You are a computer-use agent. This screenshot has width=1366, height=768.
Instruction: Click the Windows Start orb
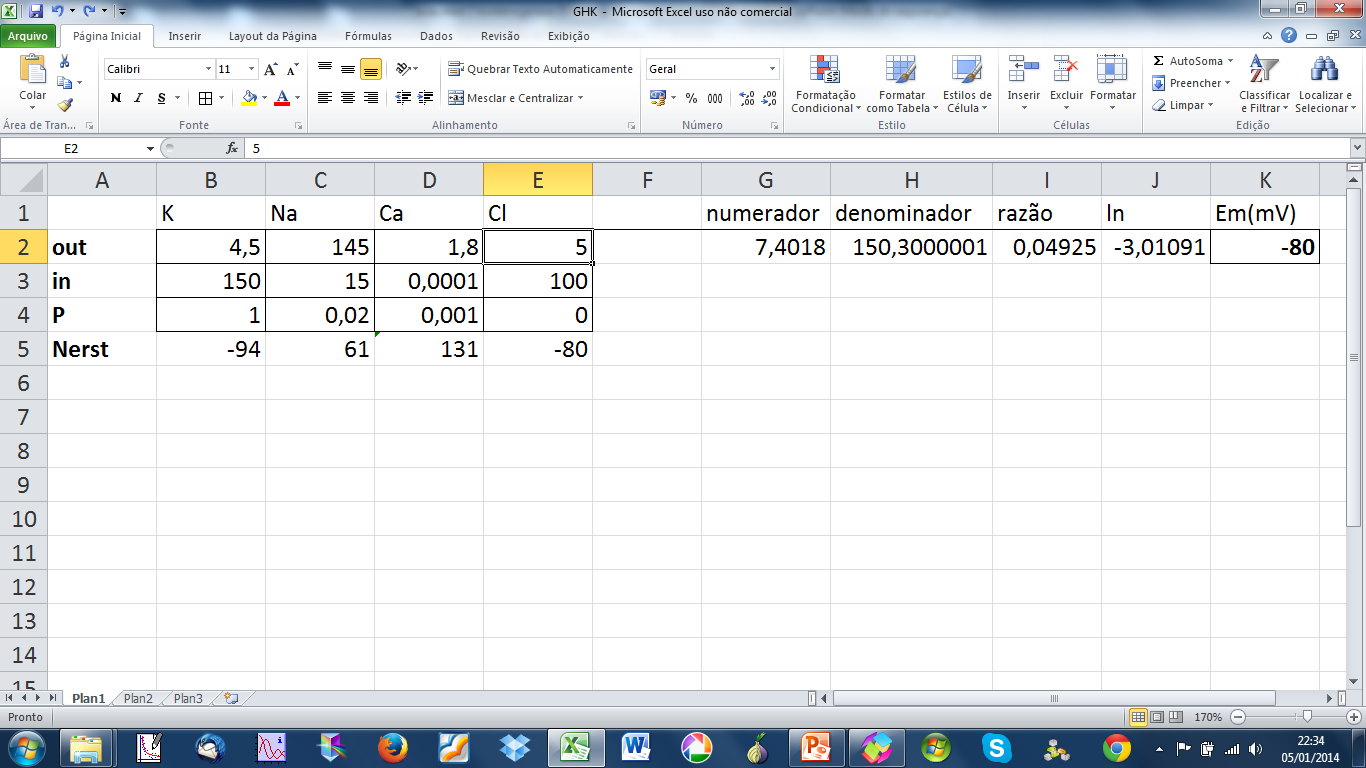[25, 747]
